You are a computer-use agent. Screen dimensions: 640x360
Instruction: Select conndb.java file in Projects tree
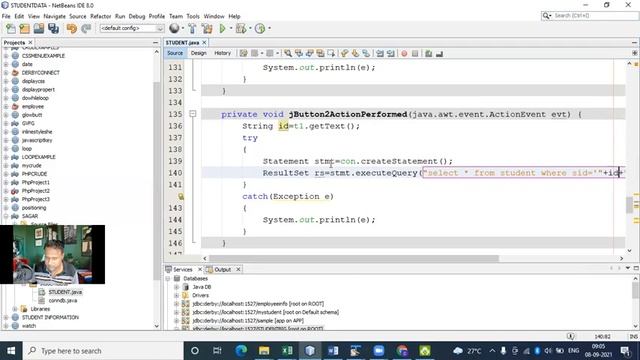pos(63,300)
